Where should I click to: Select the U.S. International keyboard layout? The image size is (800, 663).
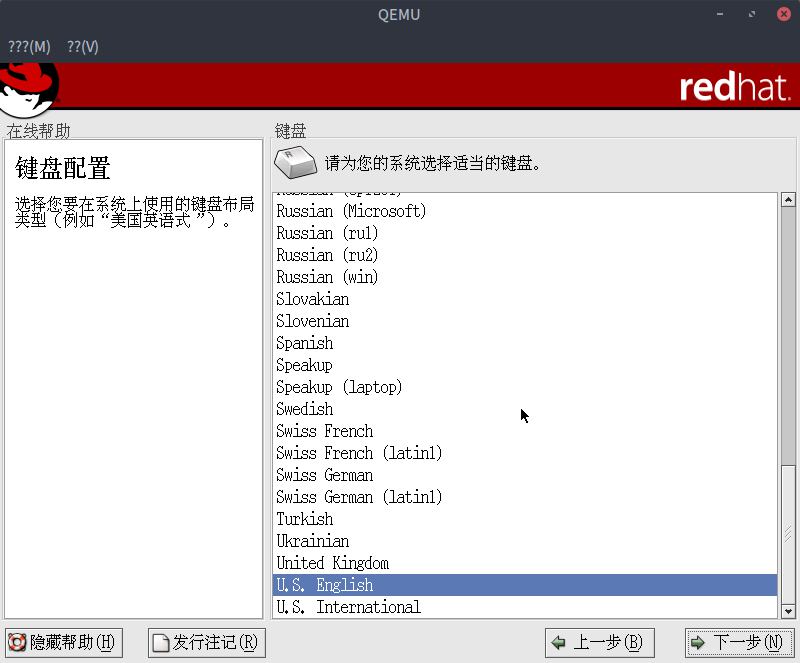[348, 607]
